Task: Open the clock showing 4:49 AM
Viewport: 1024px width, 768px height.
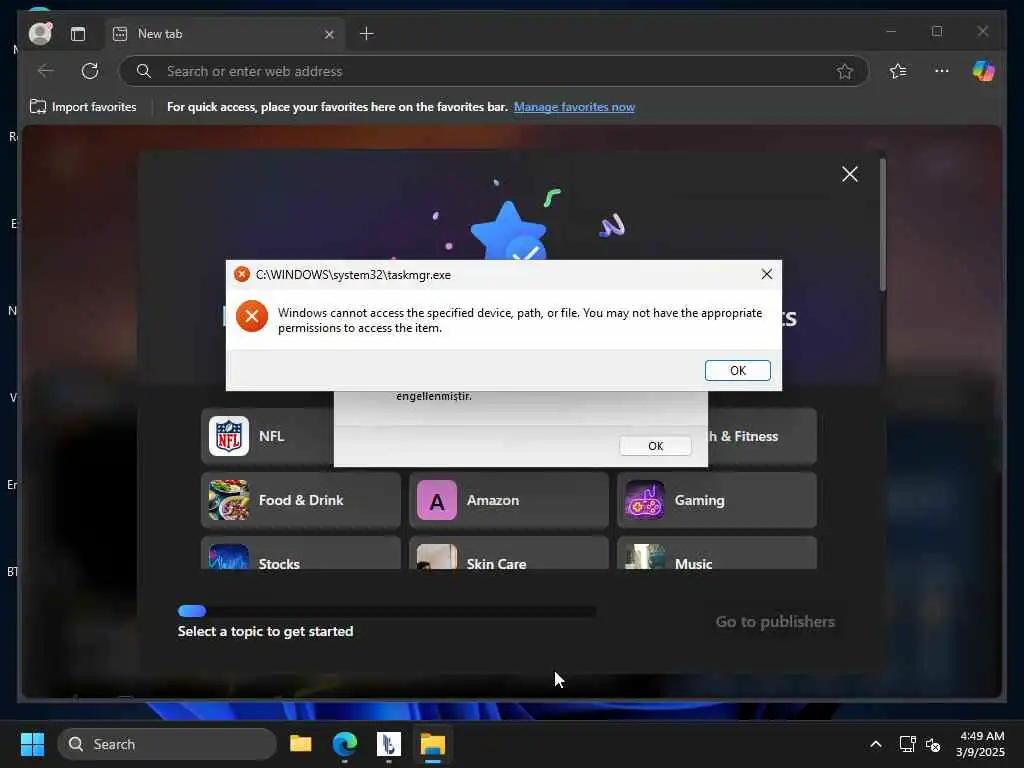Action: [x=981, y=744]
